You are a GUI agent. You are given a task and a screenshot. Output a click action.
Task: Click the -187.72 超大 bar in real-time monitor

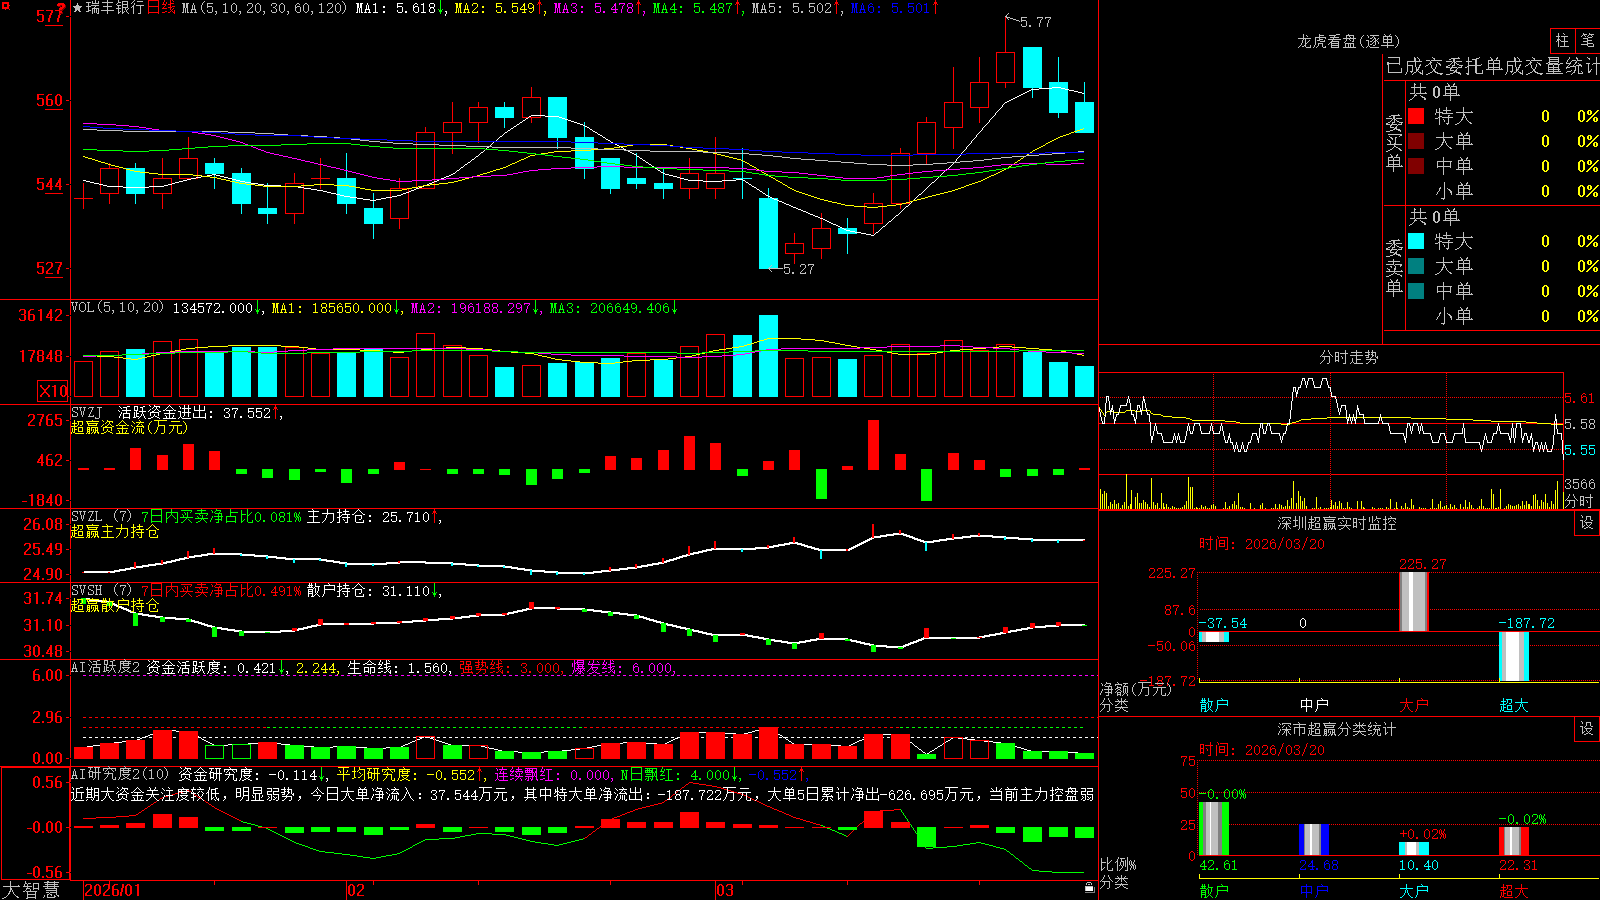tap(1514, 656)
